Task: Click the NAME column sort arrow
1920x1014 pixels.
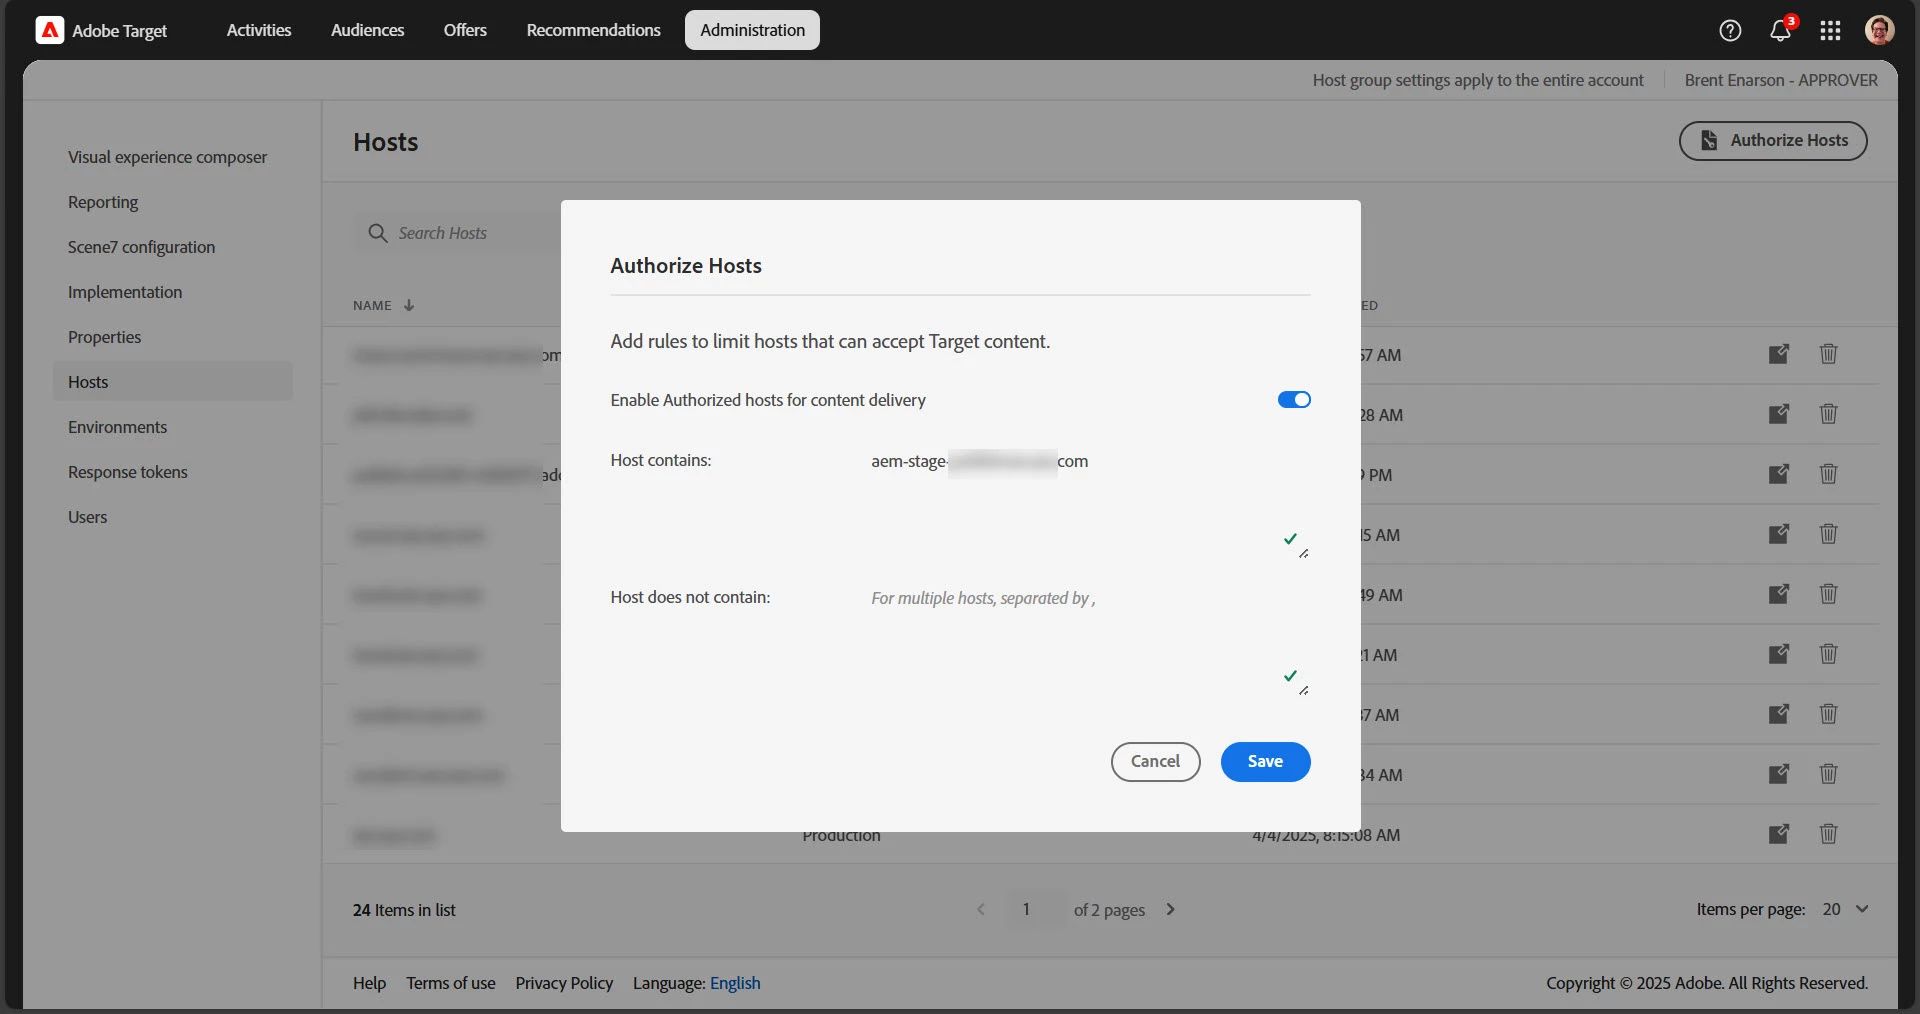Action: (408, 305)
